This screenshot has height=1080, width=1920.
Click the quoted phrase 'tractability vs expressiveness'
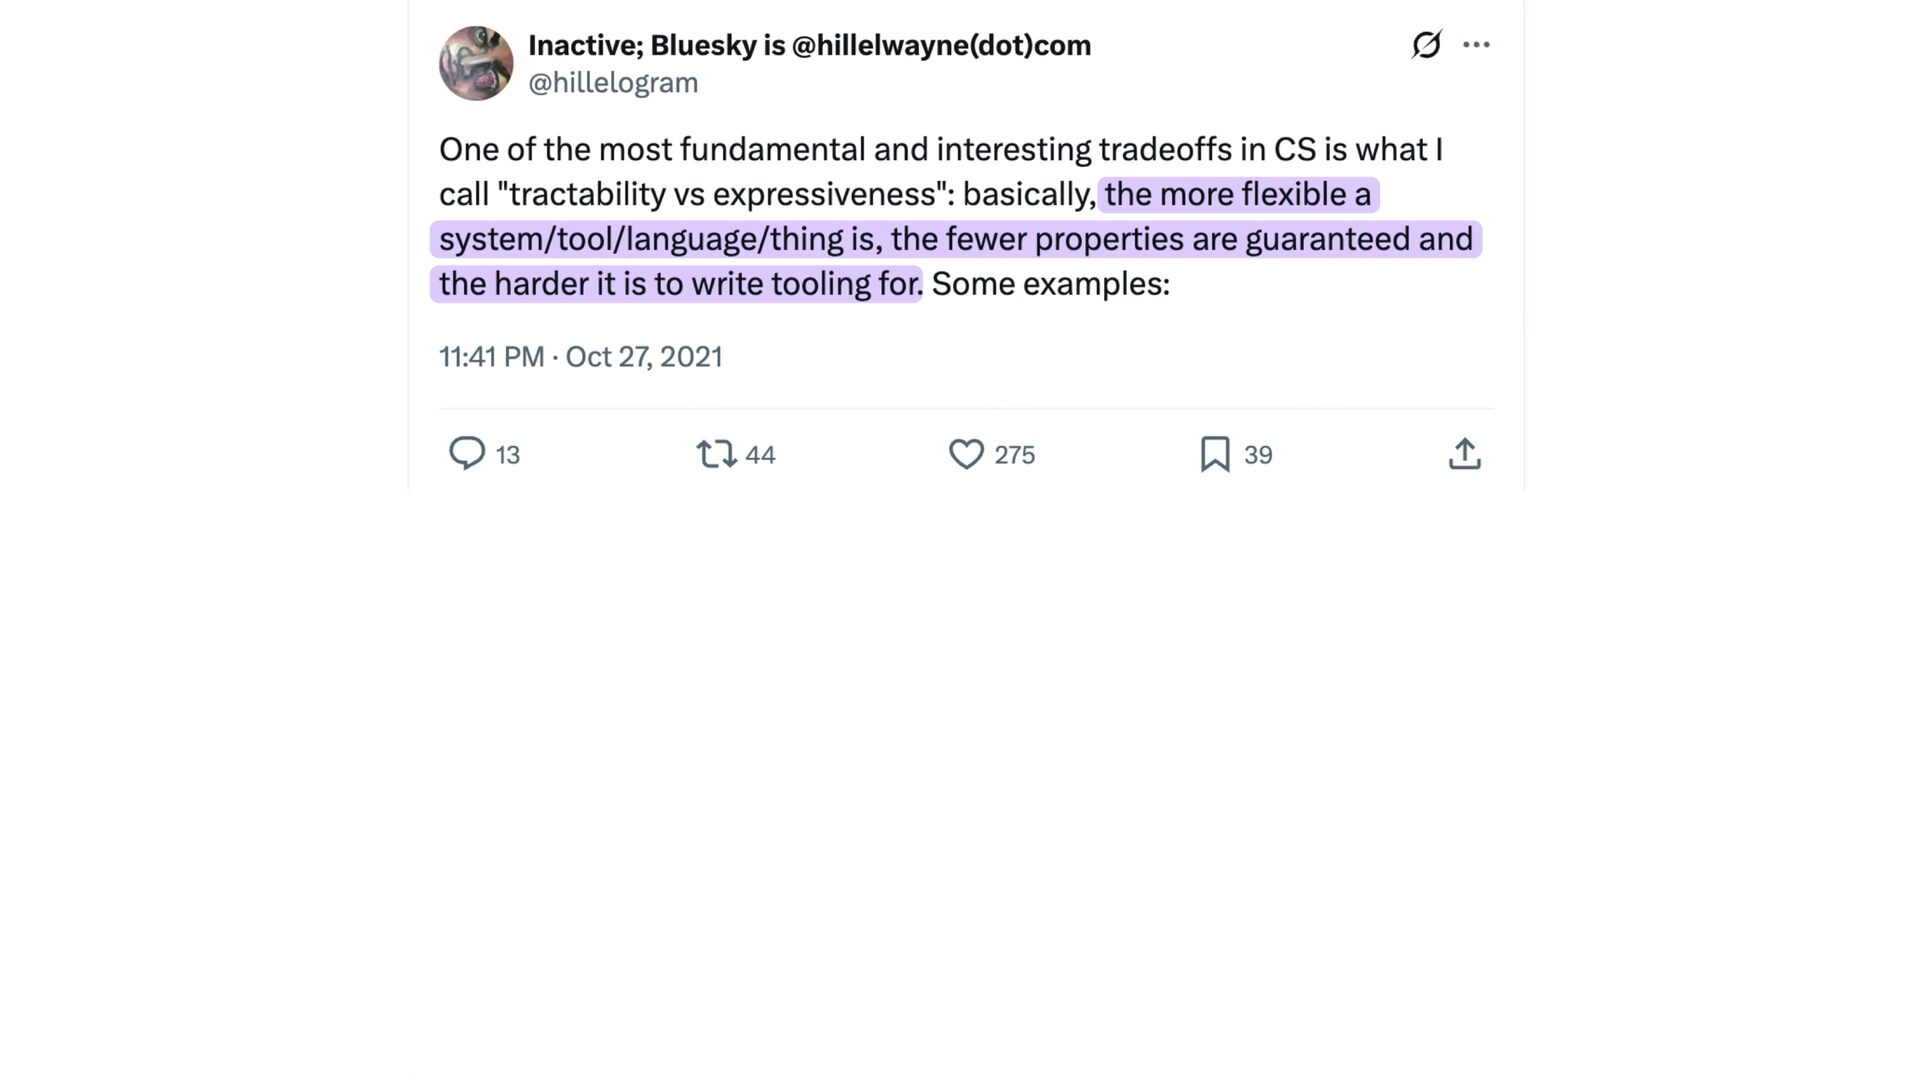tap(722, 194)
